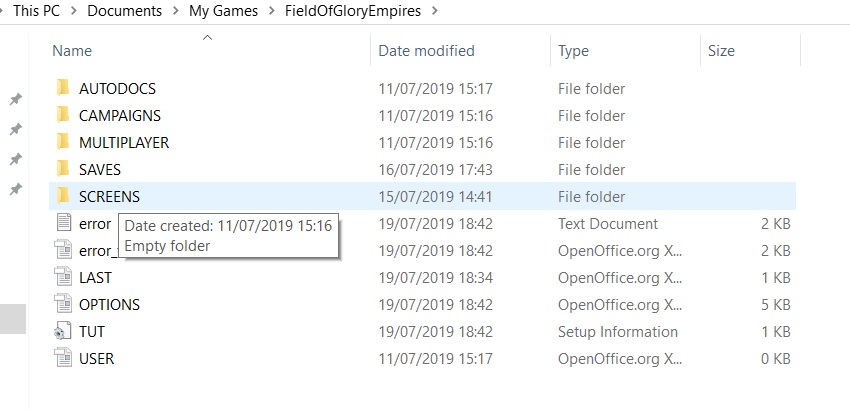Screen dimensions: 850x409
Task: Expand the chevron after FieldOfGloryEmpires in breadcrumb
Action: coord(435,11)
